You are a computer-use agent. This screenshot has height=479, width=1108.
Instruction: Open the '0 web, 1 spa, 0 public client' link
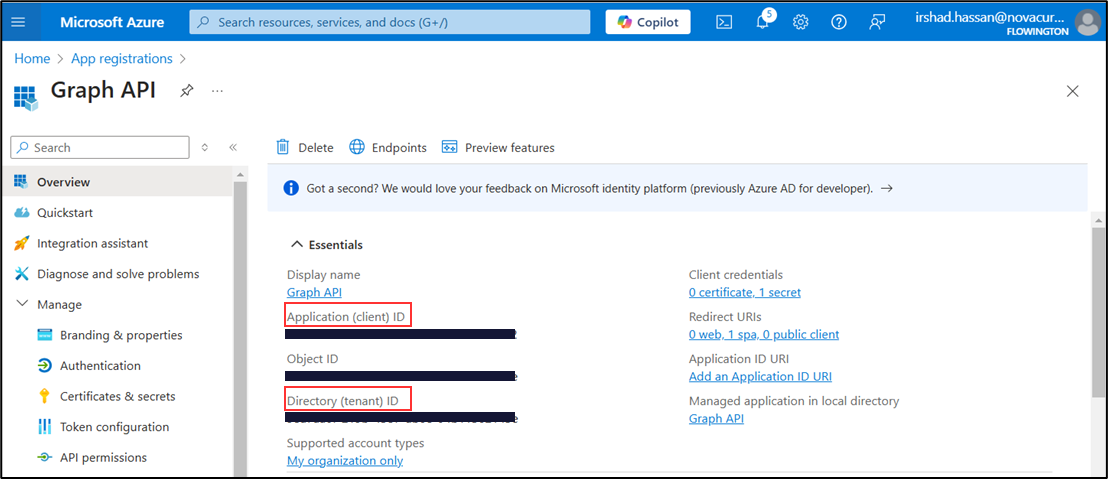[x=764, y=334]
